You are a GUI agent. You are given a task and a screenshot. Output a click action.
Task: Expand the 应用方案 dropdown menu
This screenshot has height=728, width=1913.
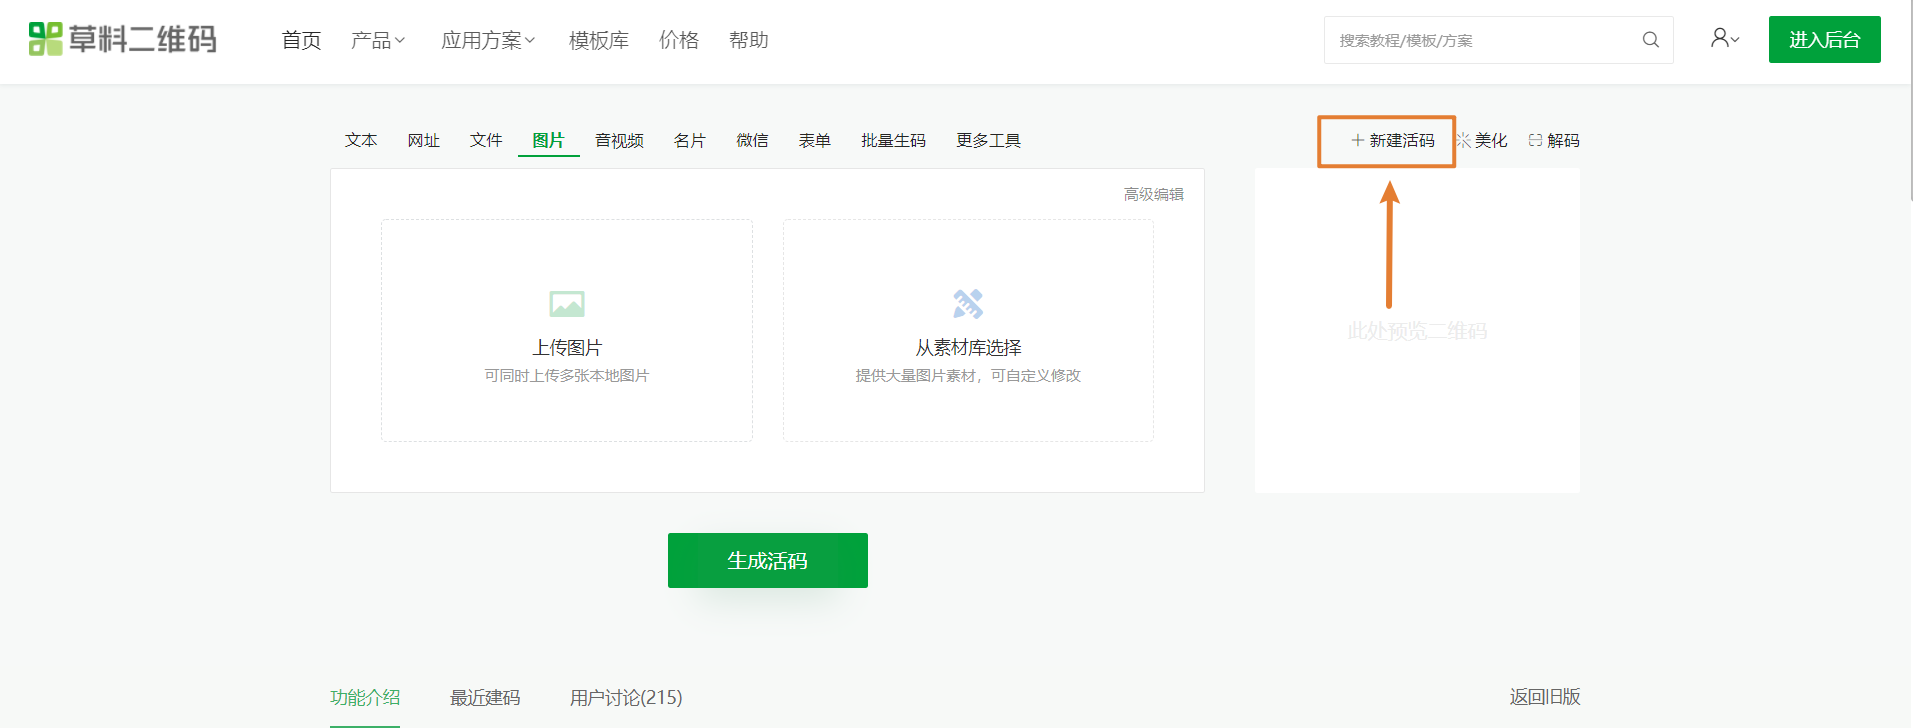coord(488,40)
